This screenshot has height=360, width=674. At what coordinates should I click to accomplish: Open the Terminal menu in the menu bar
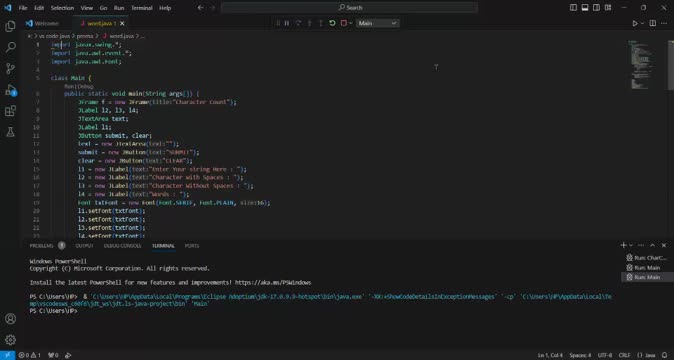tap(141, 8)
